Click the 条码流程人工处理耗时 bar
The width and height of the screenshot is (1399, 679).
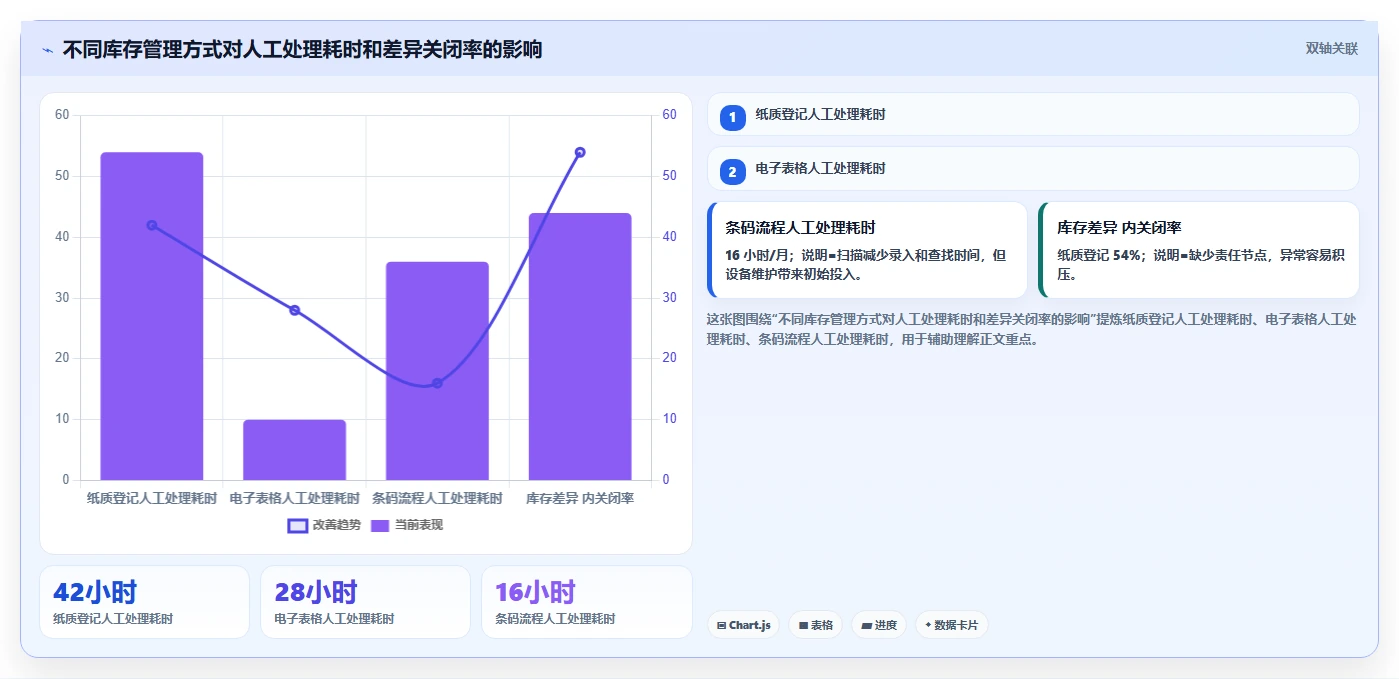click(437, 371)
